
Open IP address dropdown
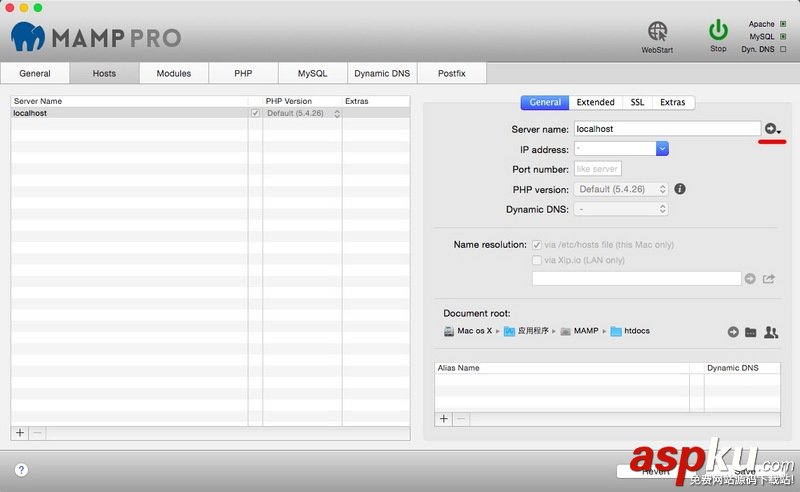[x=662, y=149]
